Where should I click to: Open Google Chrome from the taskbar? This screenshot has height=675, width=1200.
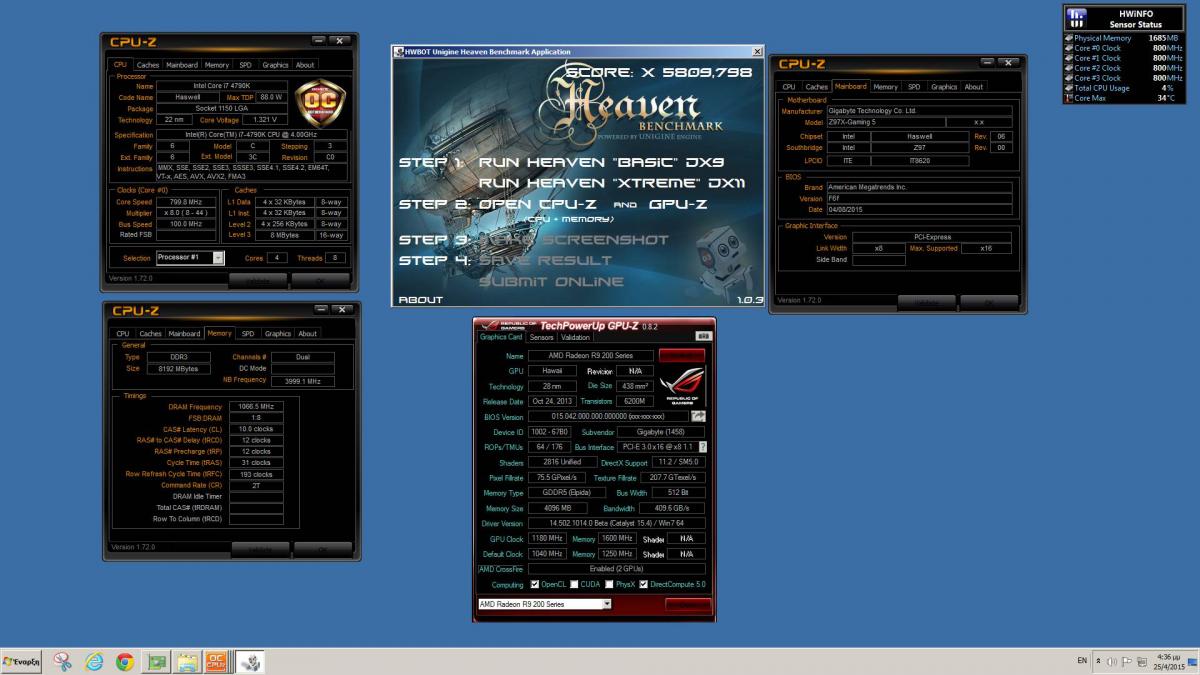pyautogui.click(x=125, y=661)
